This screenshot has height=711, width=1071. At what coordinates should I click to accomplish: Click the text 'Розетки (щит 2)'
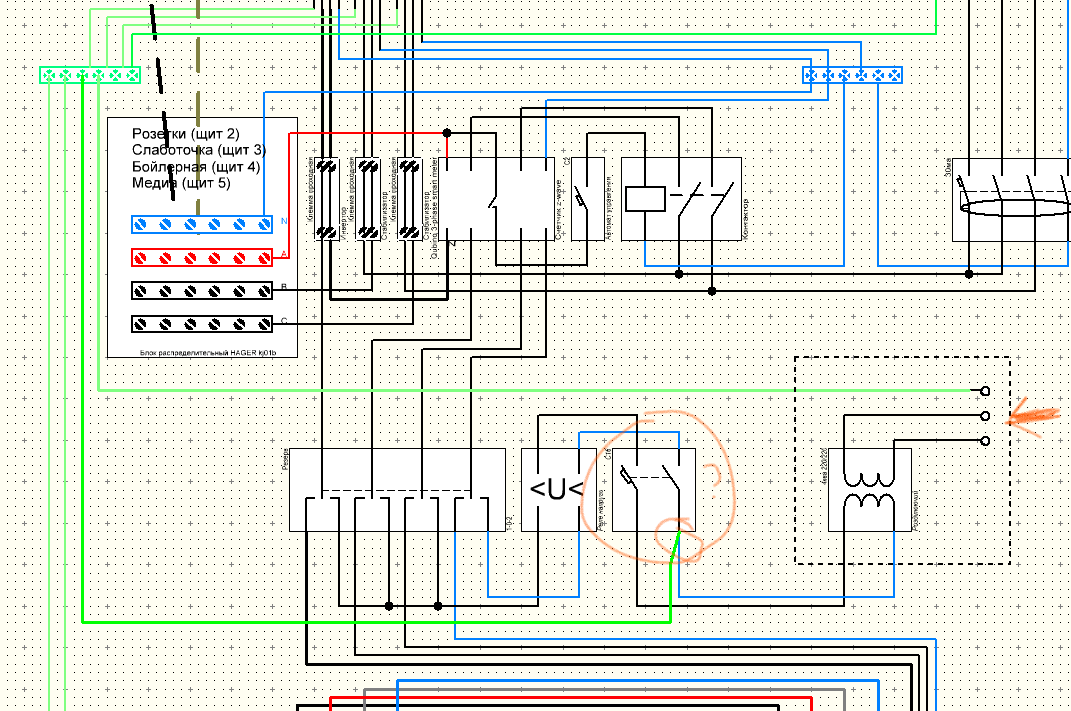pos(186,134)
